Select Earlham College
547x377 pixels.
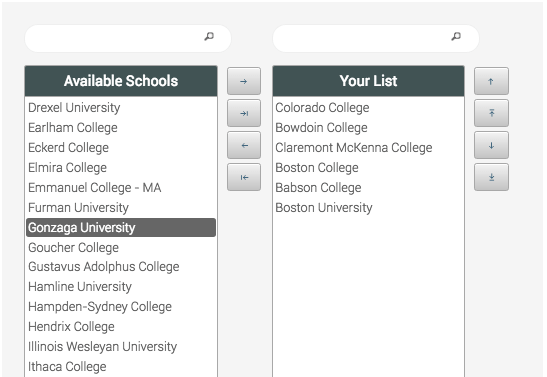click(x=121, y=128)
